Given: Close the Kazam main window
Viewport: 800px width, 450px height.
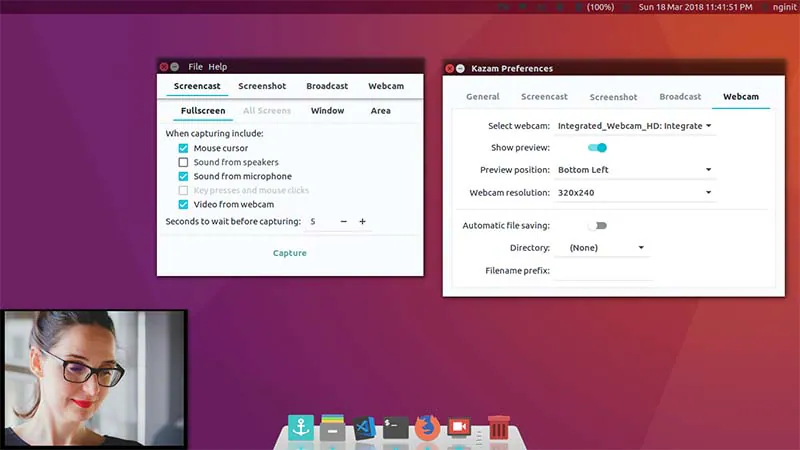Looking at the screenshot, I should tap(164, 67).
